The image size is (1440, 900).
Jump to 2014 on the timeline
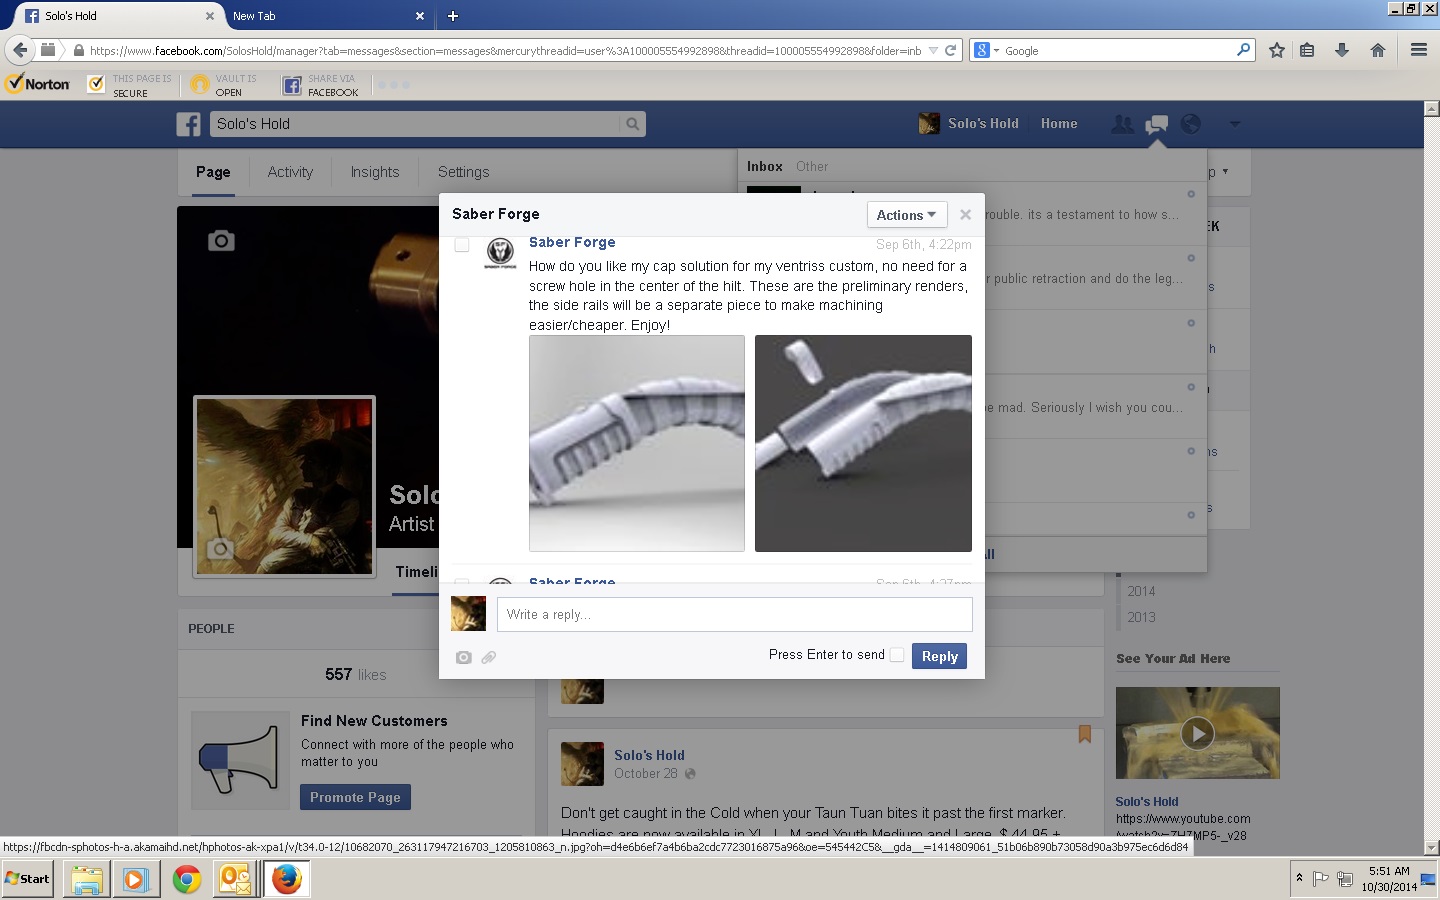coord(1141,591)
